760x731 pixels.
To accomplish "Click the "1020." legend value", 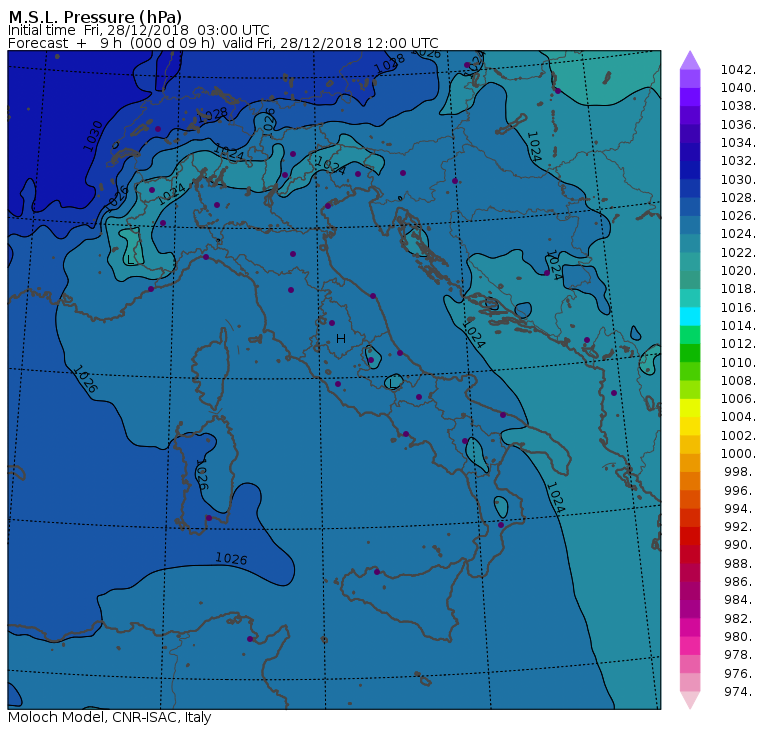I will (x=738, y=270).
